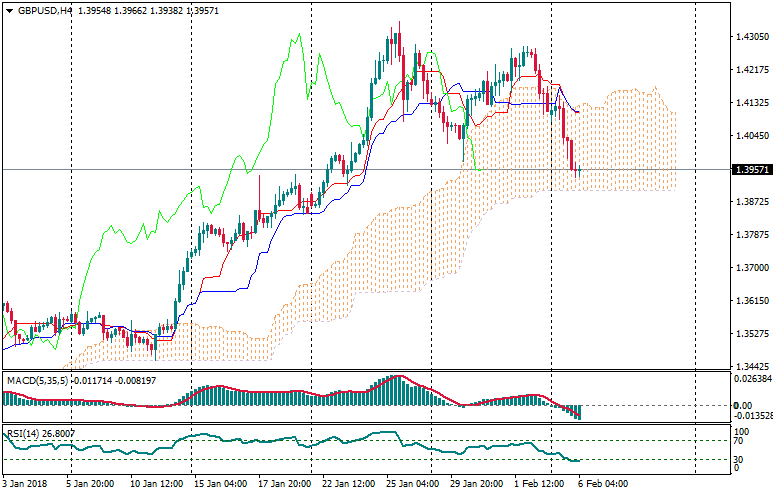
Task: Select the RSI(14) indicator label
Action: tap(26, 433)
